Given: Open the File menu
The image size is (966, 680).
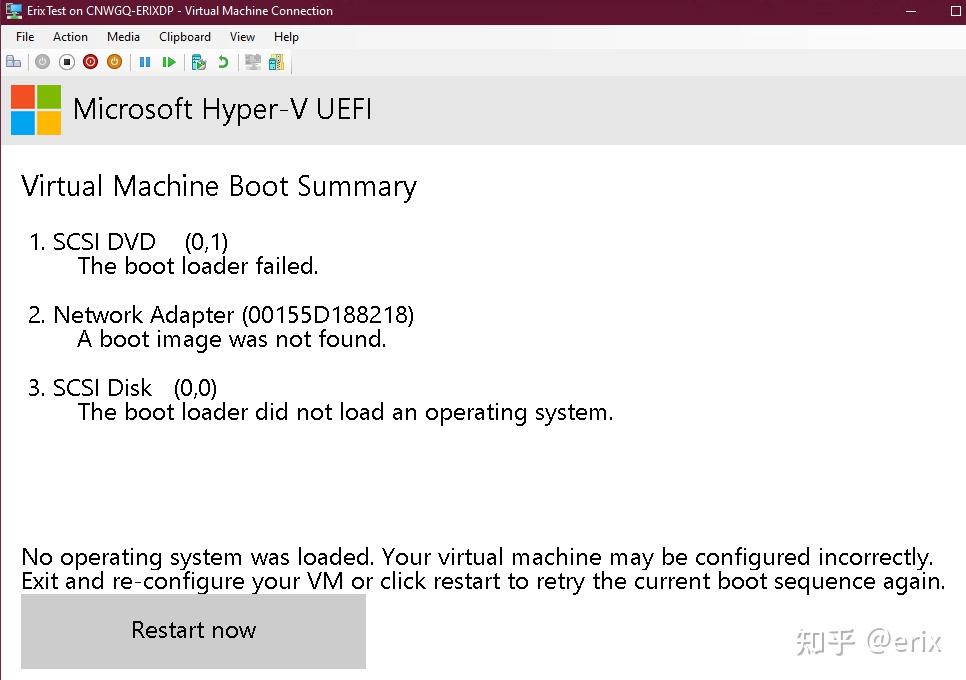Looking at the screenshot, I should [25, 37].
